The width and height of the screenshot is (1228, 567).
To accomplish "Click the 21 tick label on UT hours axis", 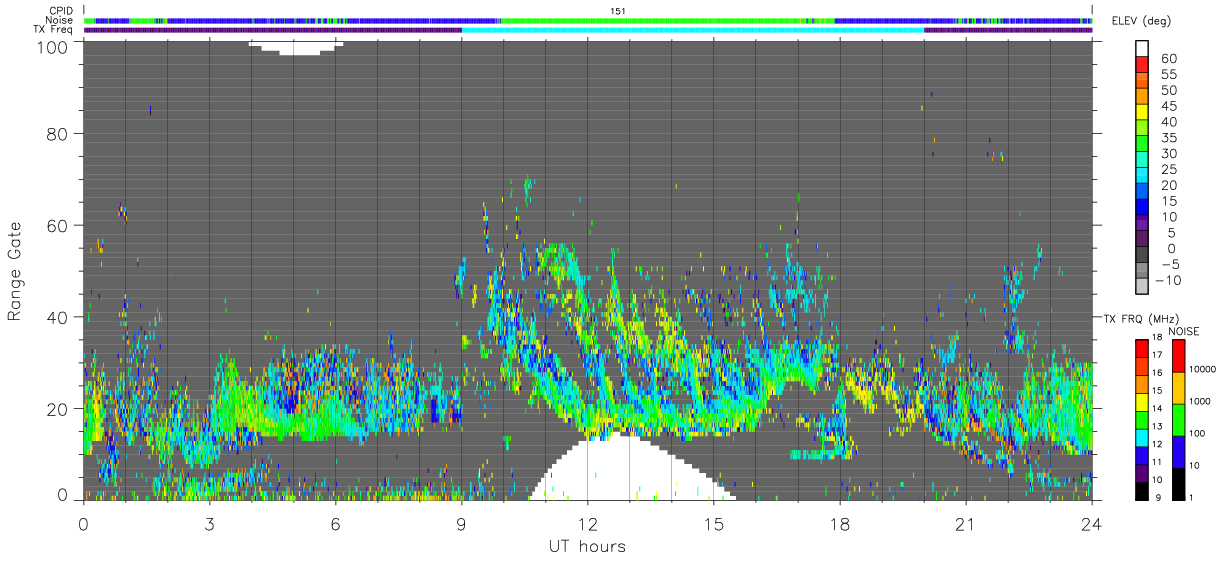I will [965, 524].
